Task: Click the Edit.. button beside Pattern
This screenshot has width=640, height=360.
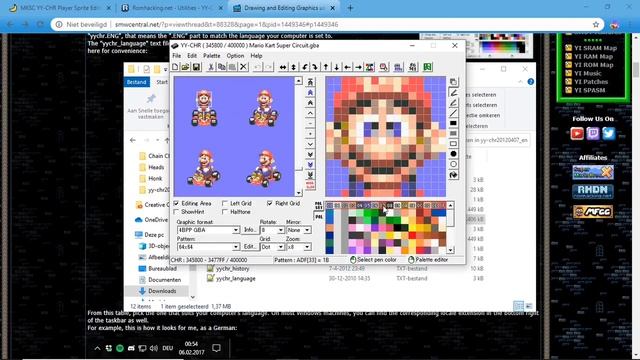Action: point(249,247)
